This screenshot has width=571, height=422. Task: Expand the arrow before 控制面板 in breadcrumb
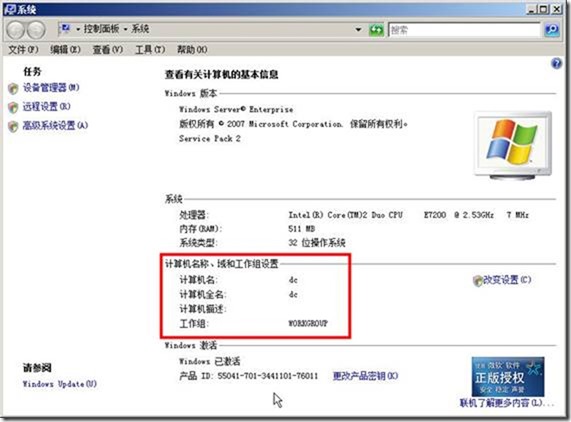click(78, 29)
